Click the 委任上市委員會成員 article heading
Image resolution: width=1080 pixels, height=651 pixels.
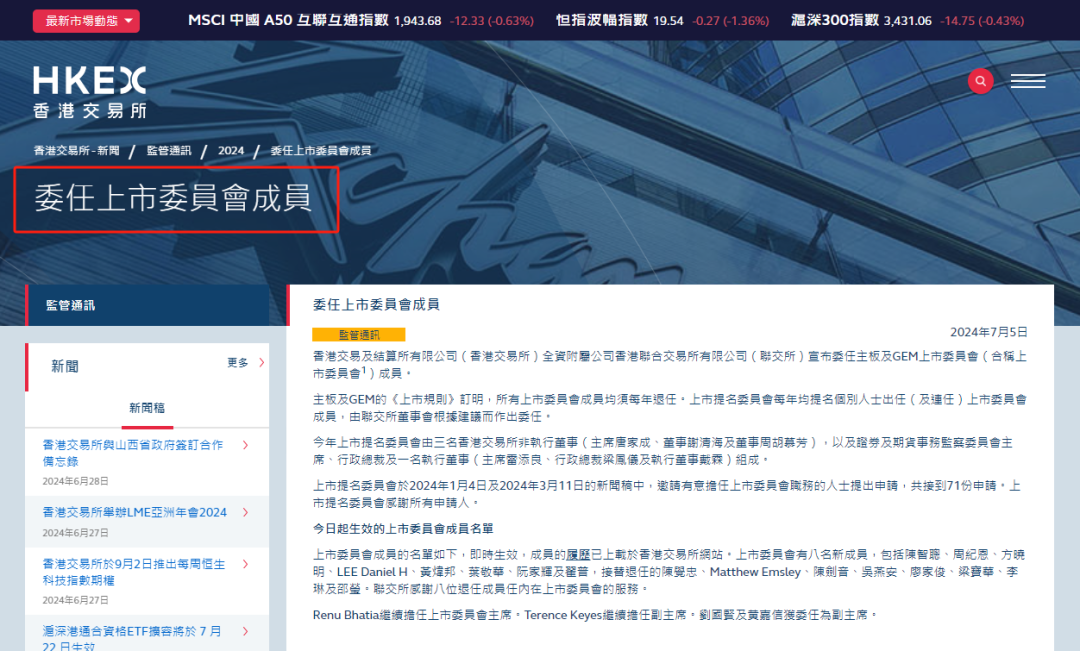coord(376,304)
